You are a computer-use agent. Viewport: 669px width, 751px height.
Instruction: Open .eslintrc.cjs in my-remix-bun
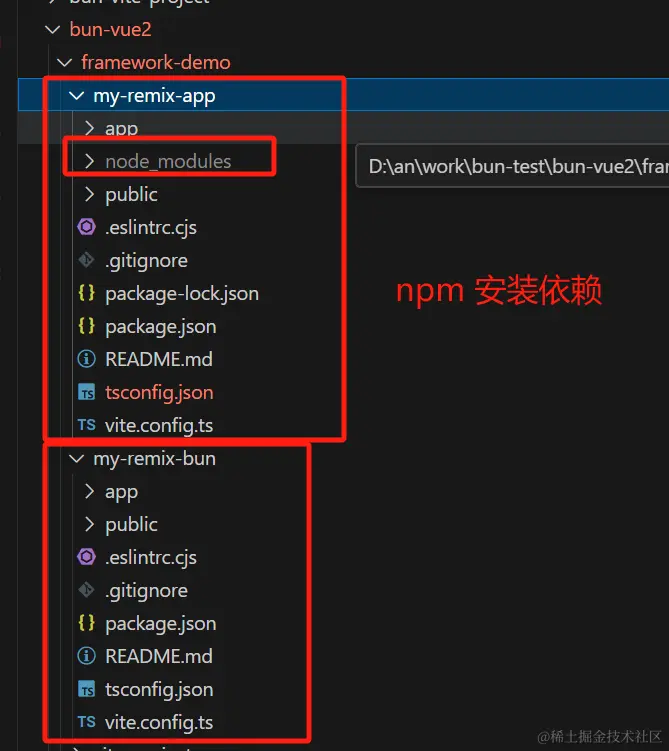pos(151,558)
